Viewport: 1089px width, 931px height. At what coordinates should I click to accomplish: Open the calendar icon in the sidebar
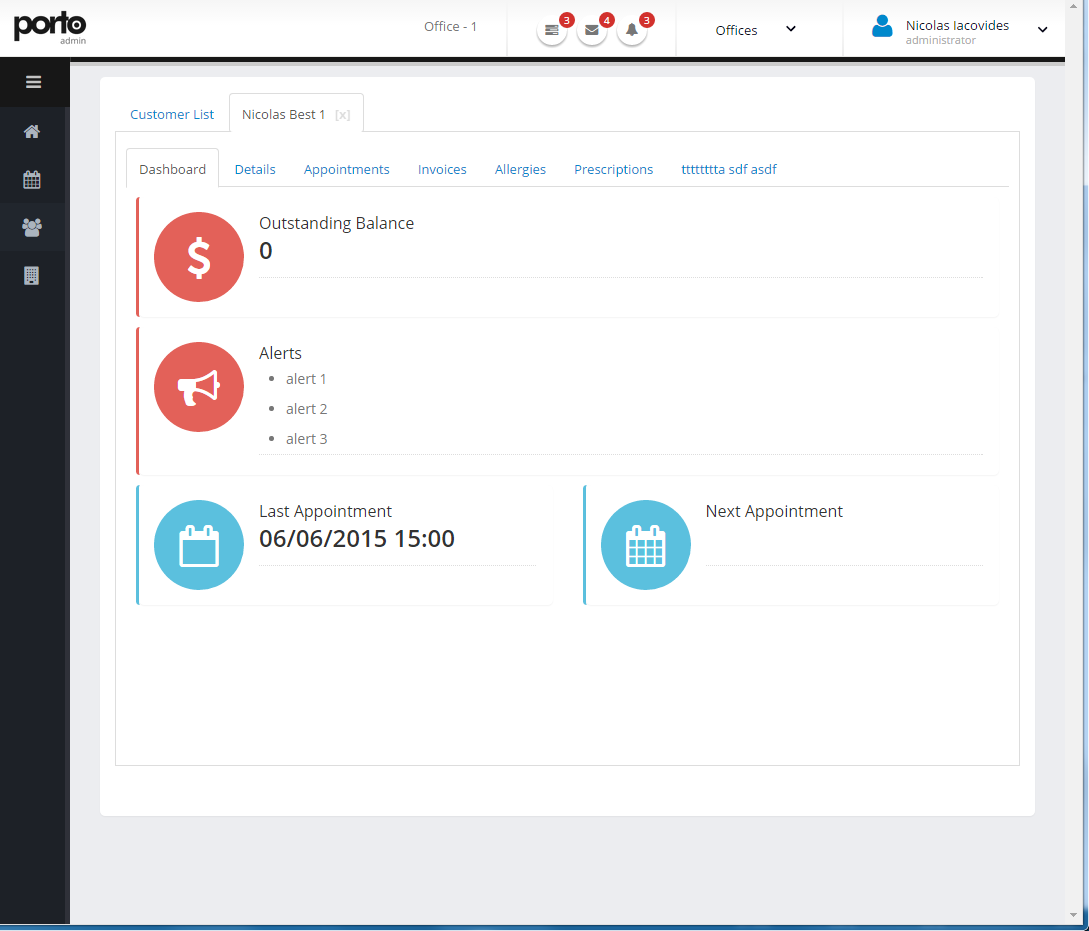pos(32,180)
